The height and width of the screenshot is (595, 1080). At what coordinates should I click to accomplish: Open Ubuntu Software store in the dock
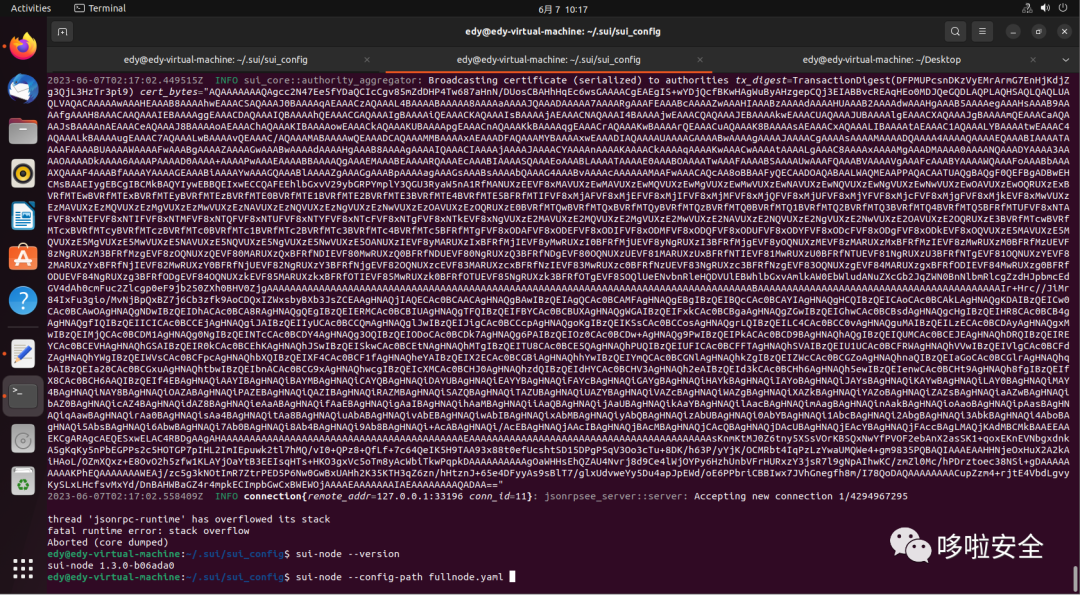[x=23, y=257]
